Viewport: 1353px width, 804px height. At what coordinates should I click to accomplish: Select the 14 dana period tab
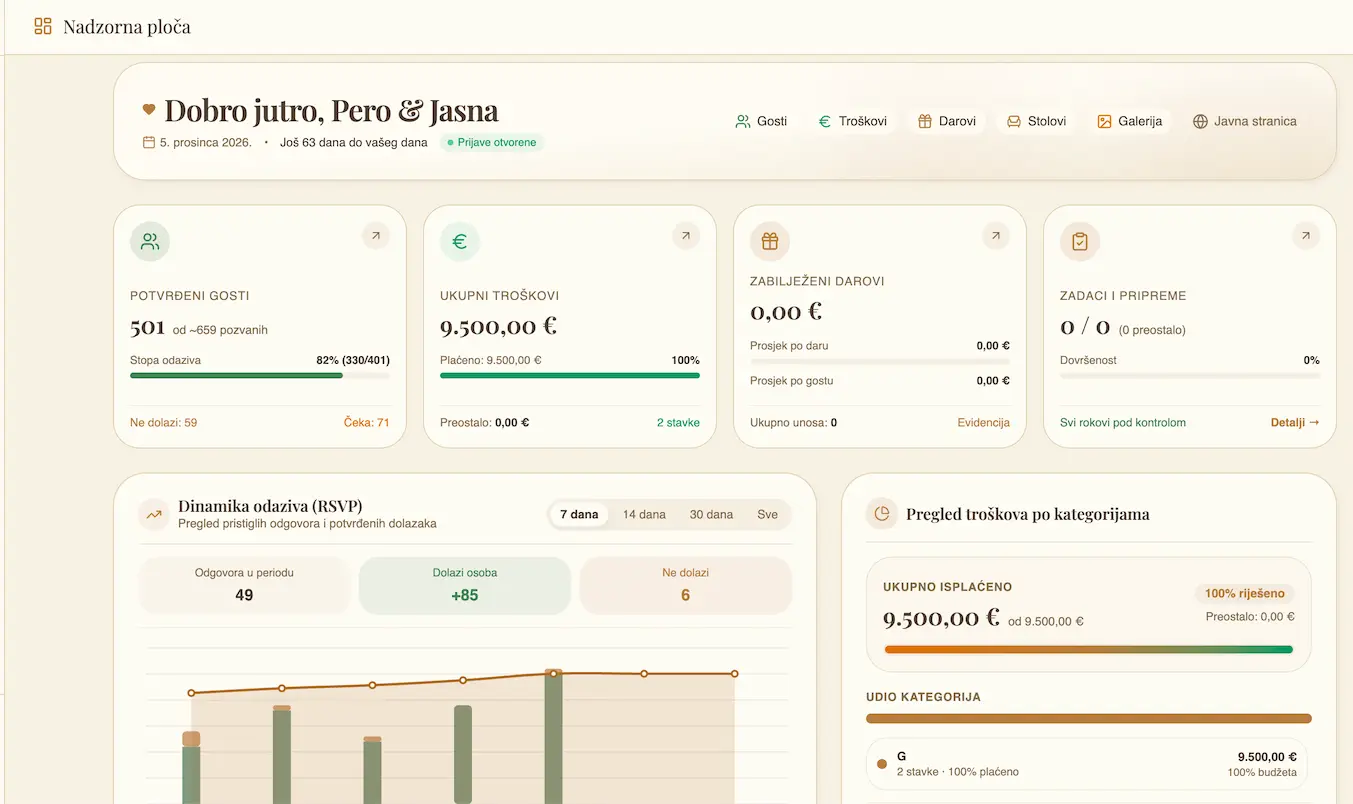coord(644,515)
